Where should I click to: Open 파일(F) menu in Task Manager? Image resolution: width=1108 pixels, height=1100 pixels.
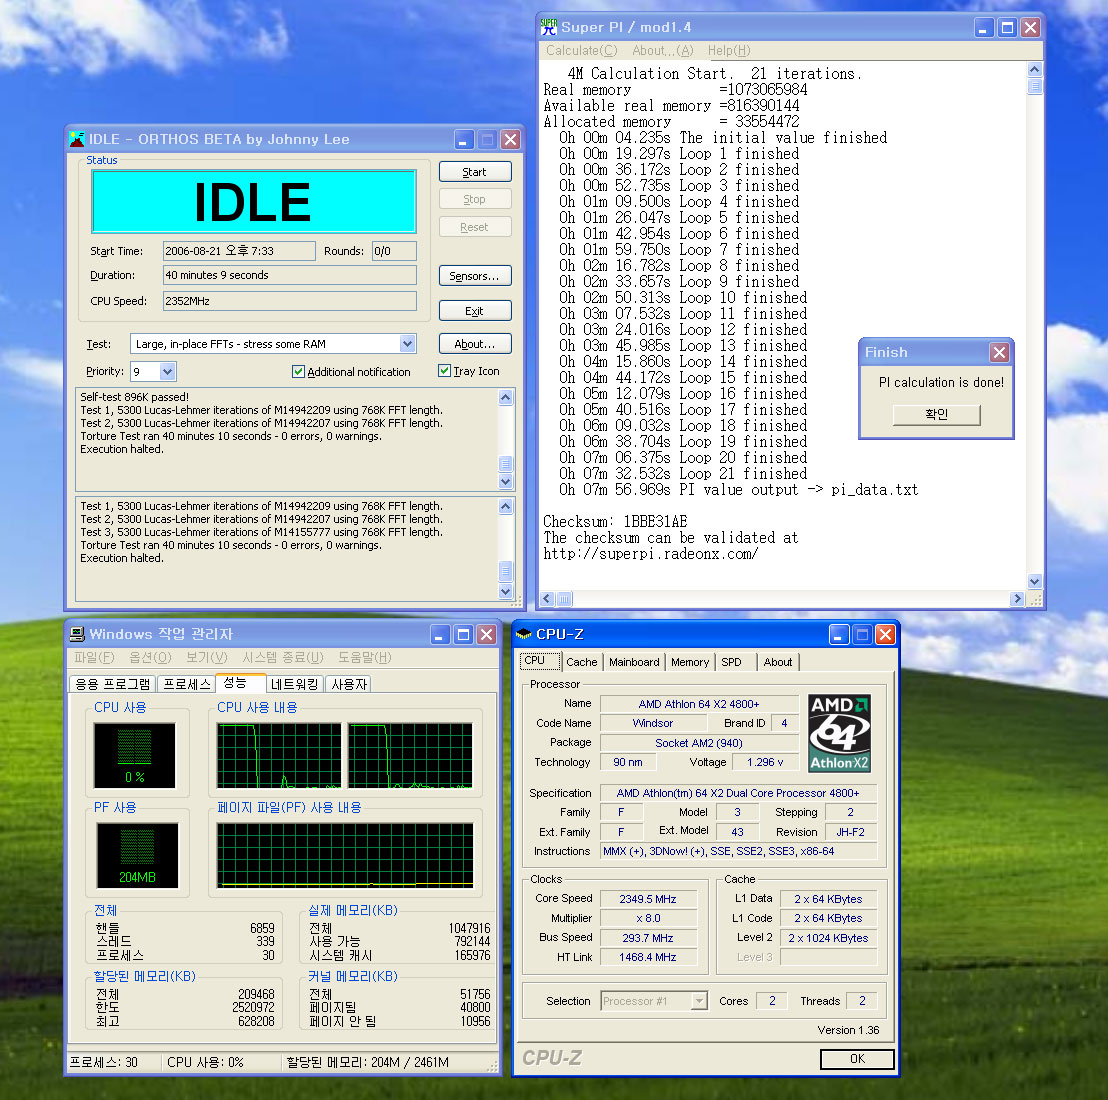pos(94,657)
